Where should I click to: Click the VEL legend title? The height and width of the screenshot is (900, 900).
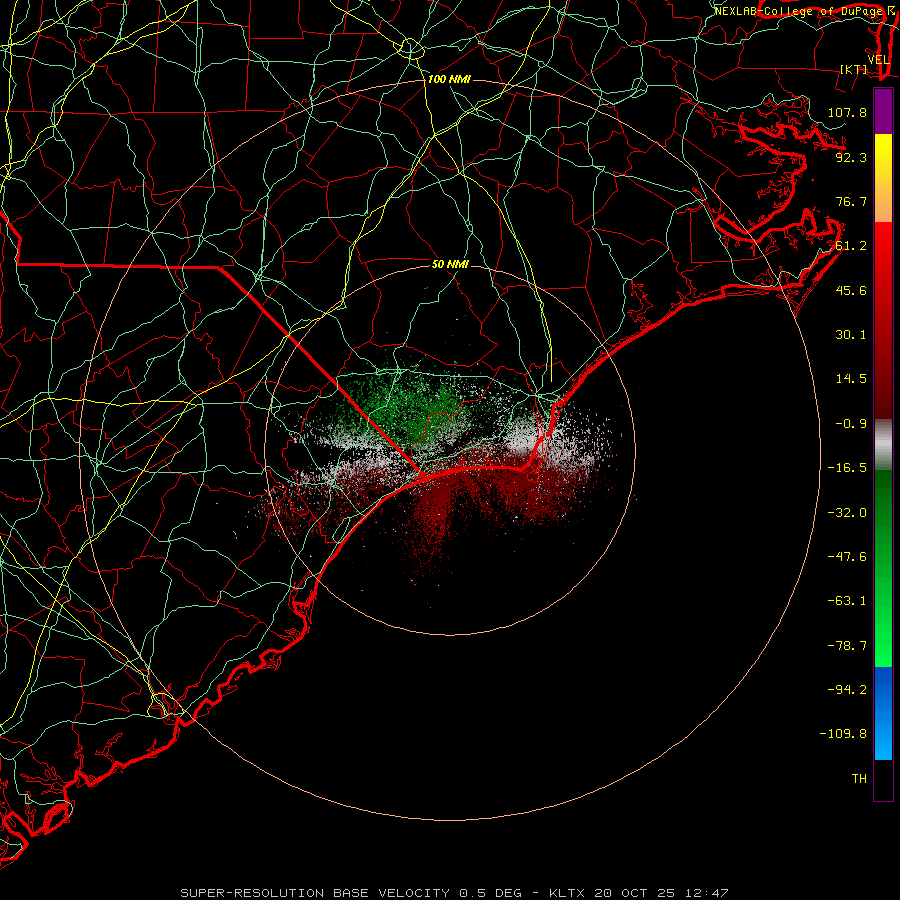(879, 60)
